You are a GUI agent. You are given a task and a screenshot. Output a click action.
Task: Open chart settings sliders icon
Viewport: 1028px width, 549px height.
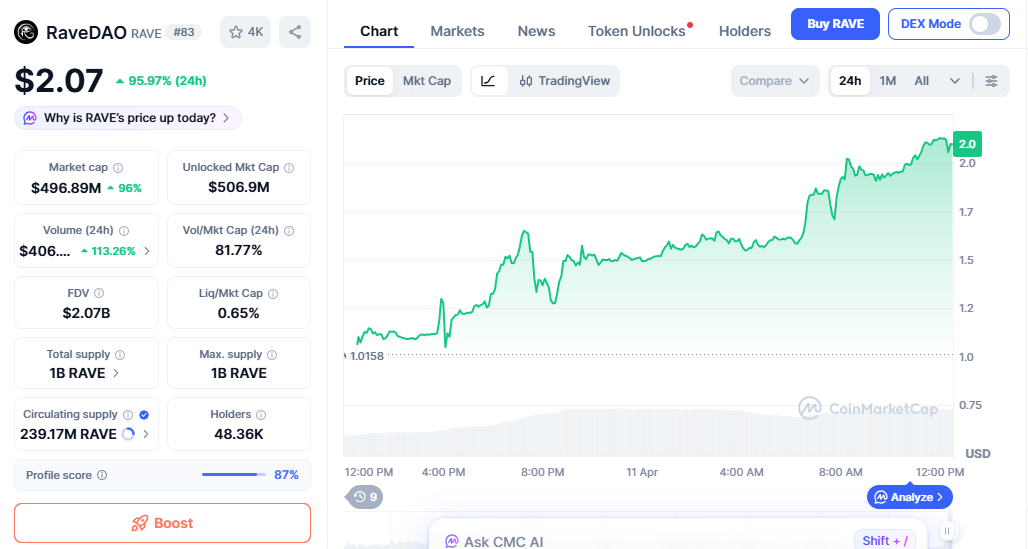click(991, 81)
